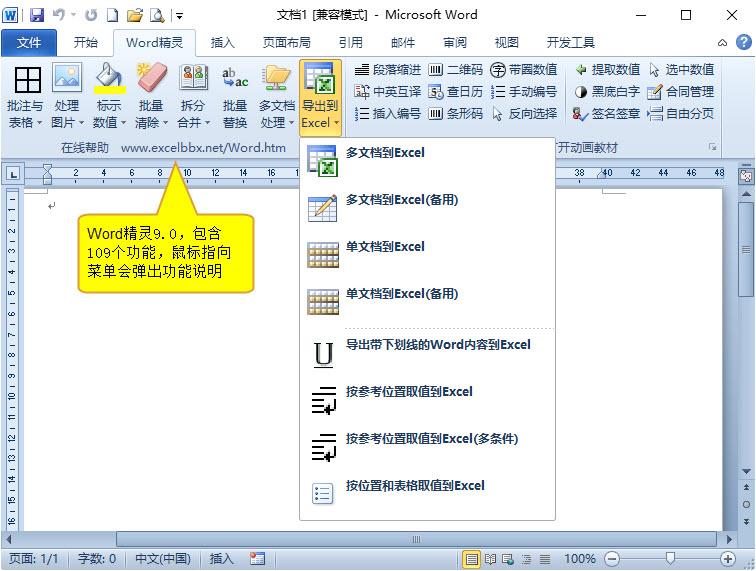Click the 自由分页 button
This screenshot has width=756, height=571.
click(x=680, y=114)
